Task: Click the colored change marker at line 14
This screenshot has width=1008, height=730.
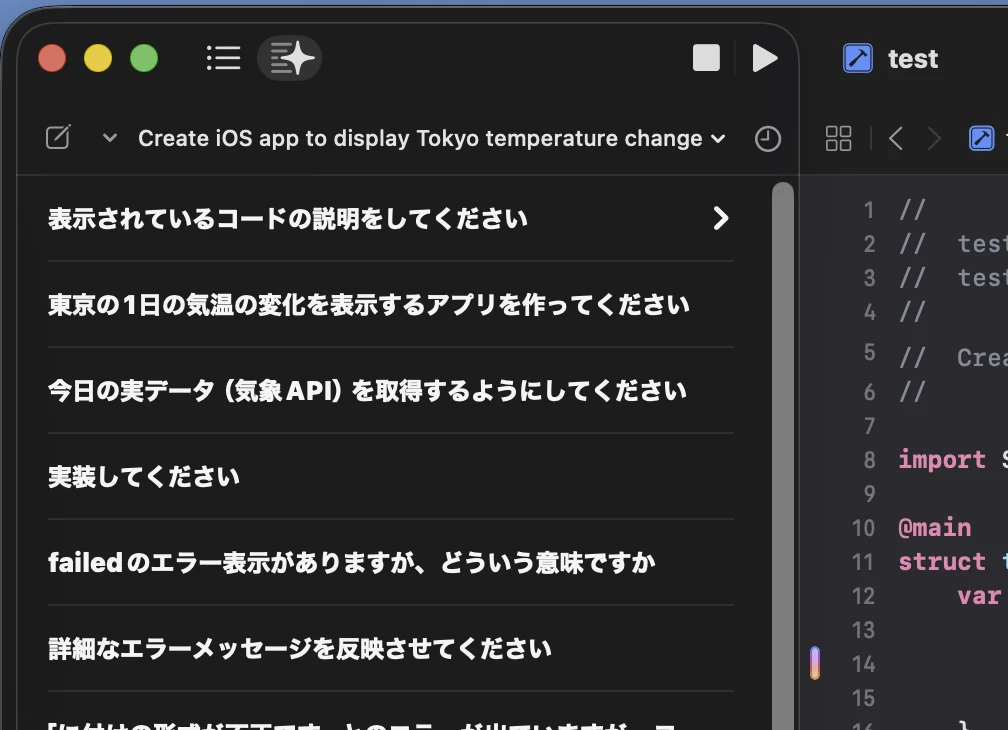Action: pyautogui.click(x=815, y=663)
